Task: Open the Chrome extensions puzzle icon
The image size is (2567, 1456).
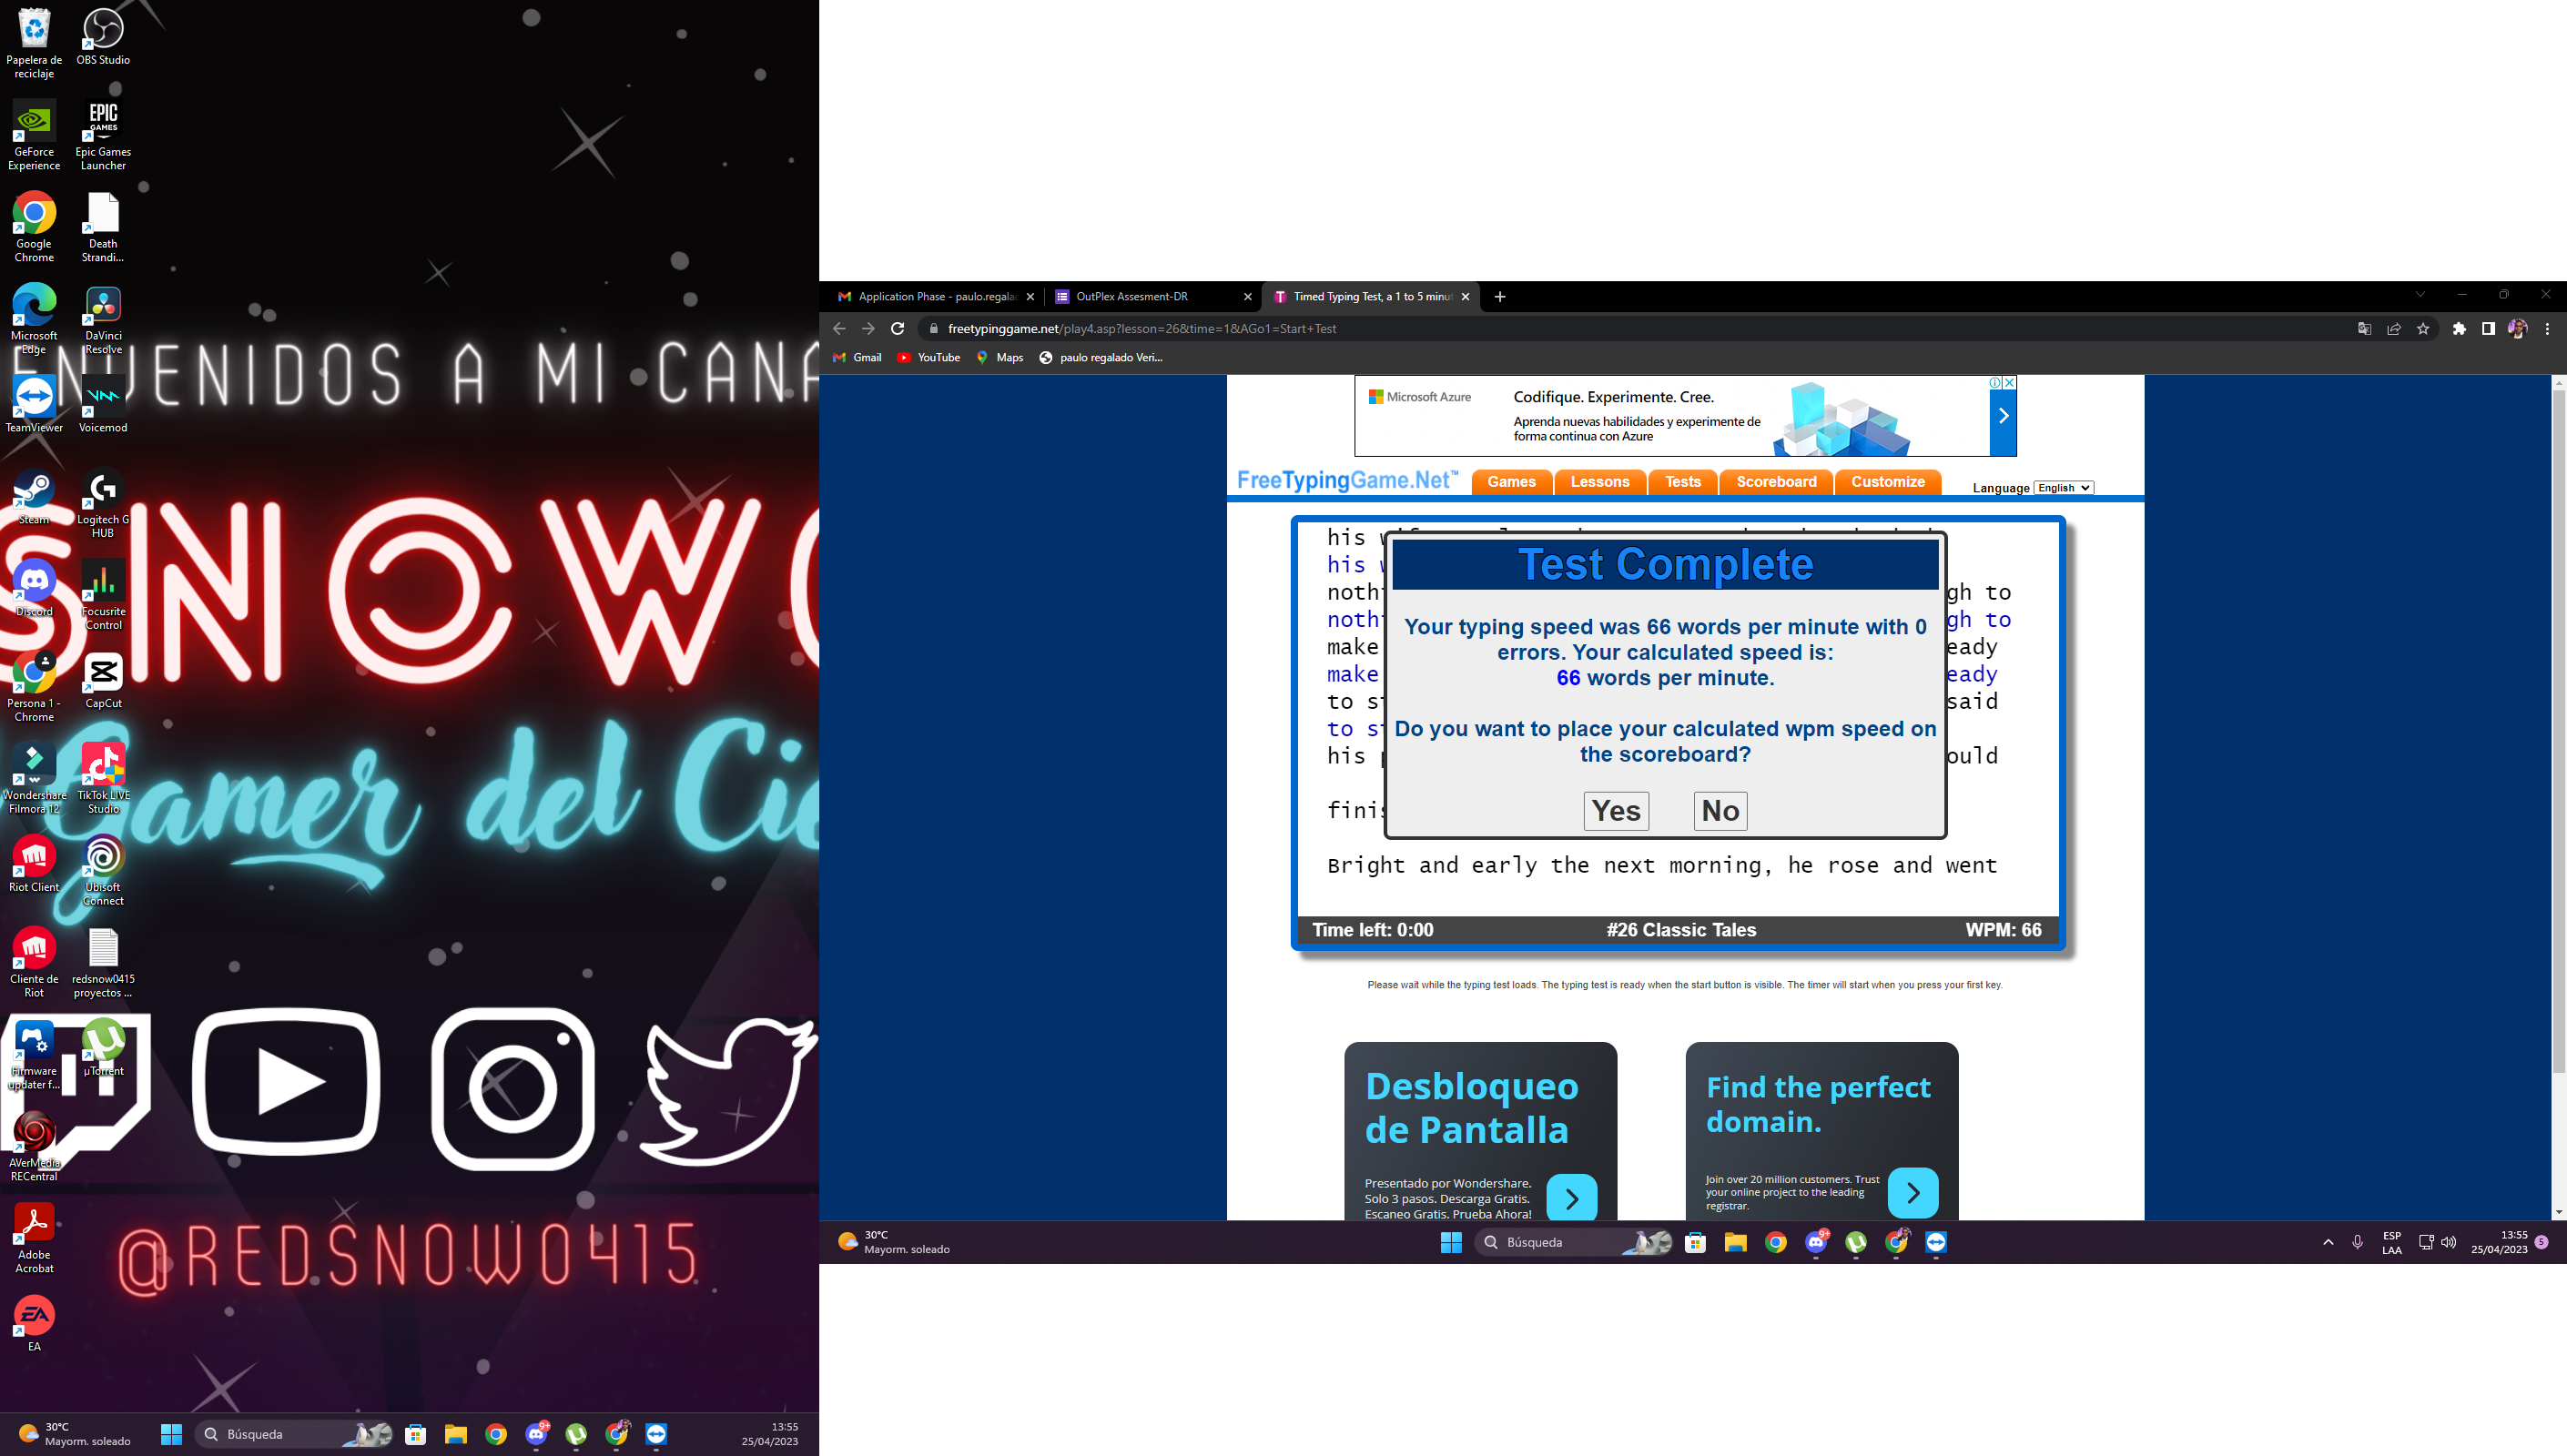Action: pos(2459,329)
